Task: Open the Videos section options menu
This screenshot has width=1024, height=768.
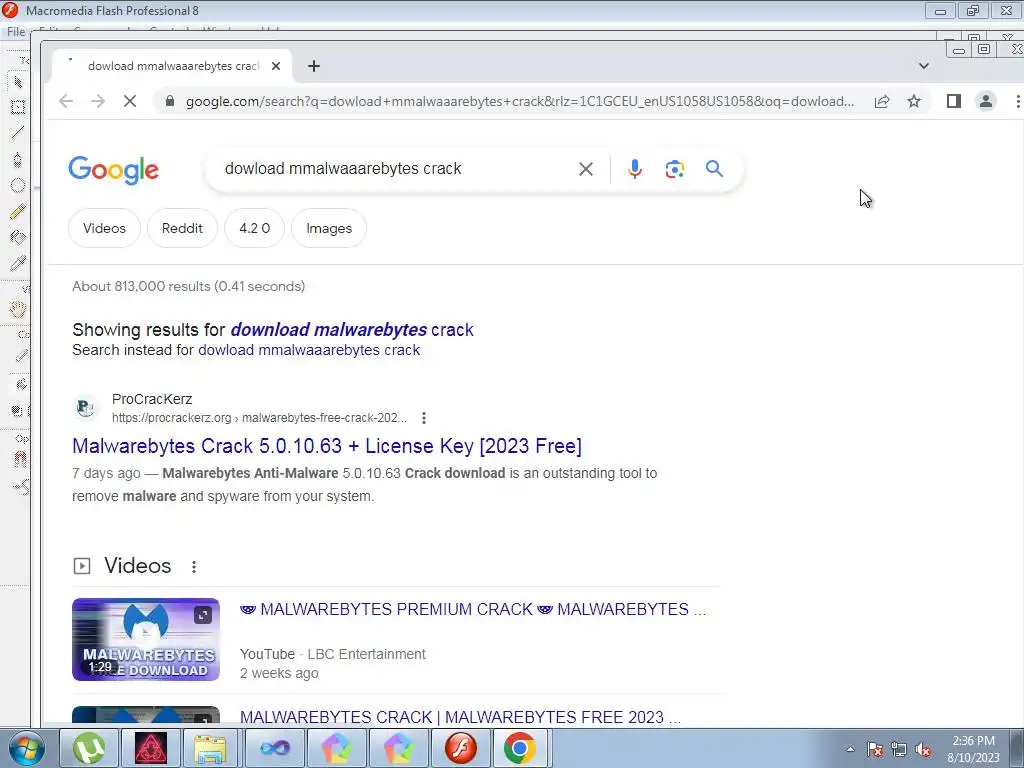Action: click(x=194, y=567)
